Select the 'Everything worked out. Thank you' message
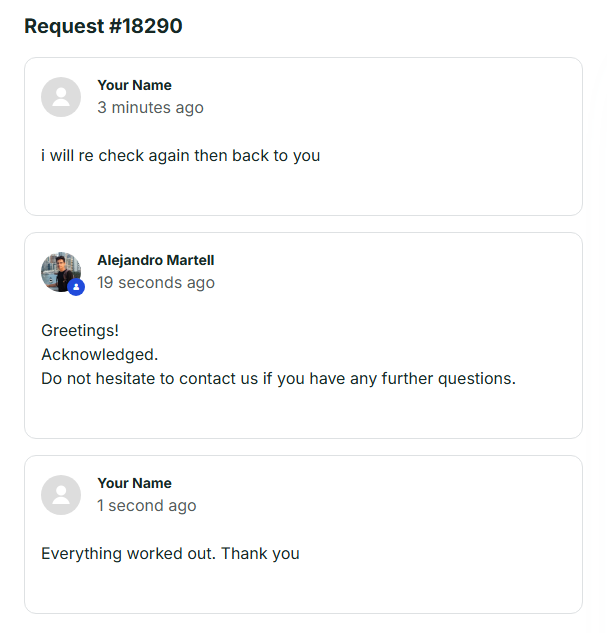The width and height of the screenshot is (607, 633). tap(170, 554)
